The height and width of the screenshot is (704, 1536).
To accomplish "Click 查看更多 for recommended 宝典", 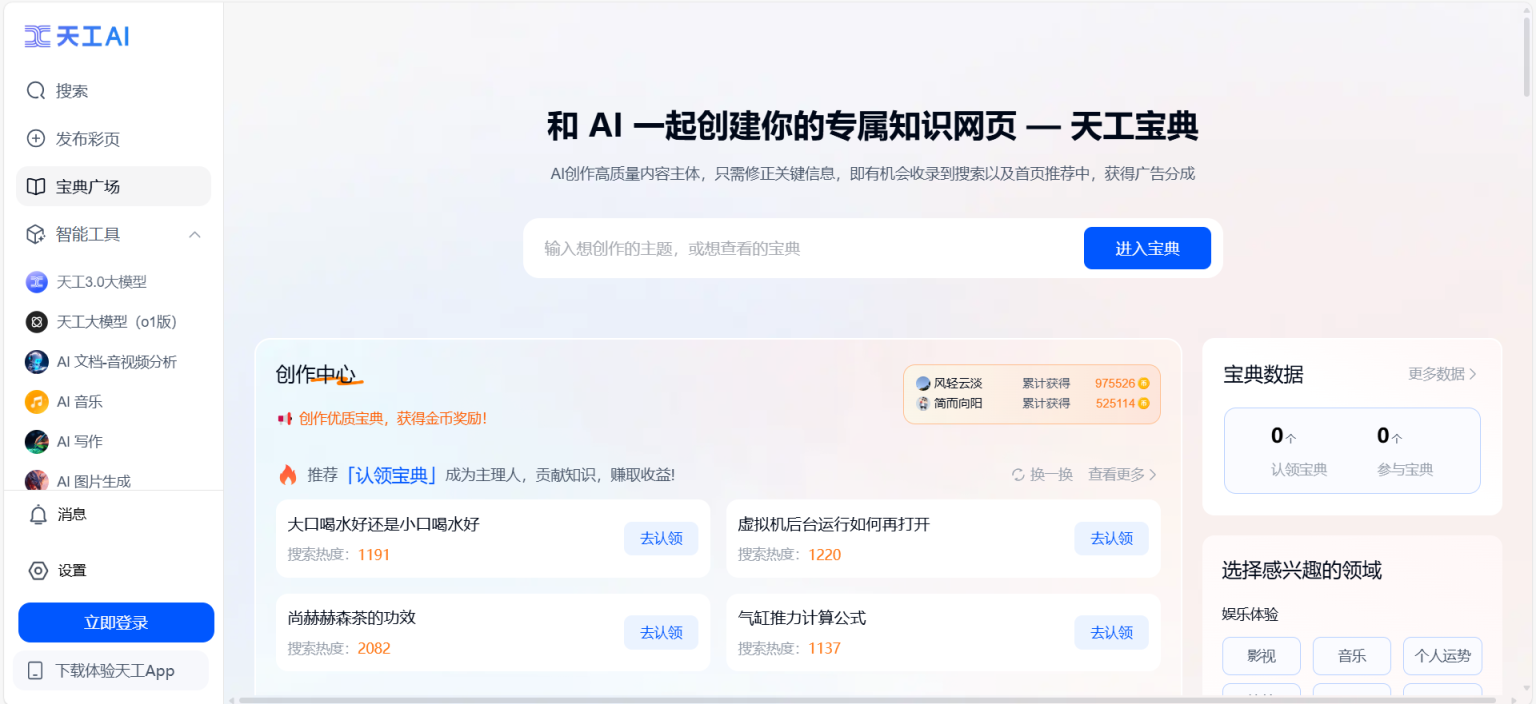I will (x=1122, y=475).
